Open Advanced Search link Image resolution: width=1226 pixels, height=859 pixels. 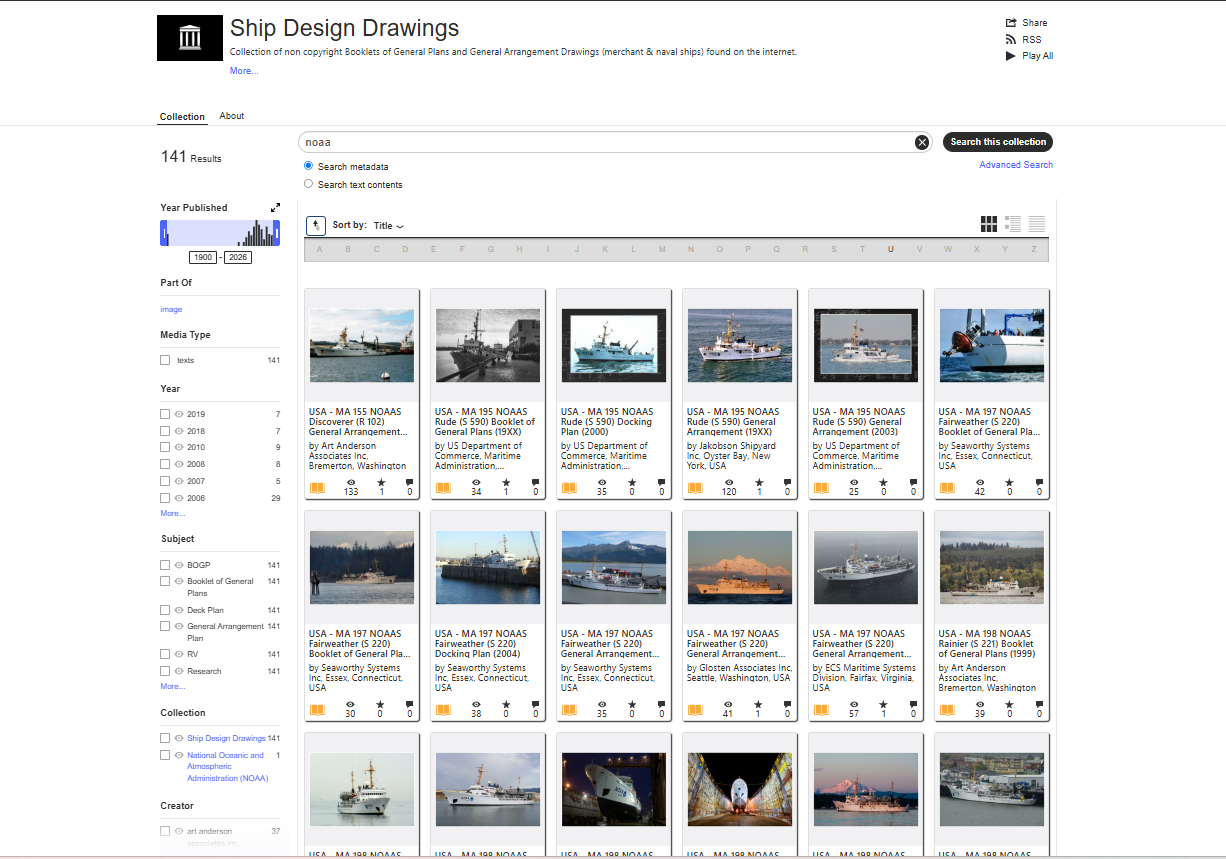click(x=1016, y=165)
